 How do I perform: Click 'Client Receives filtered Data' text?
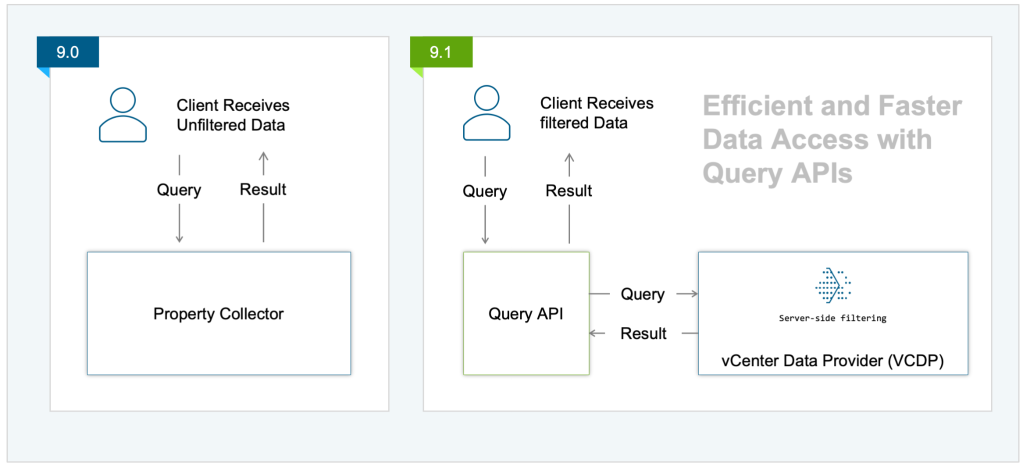597,113
